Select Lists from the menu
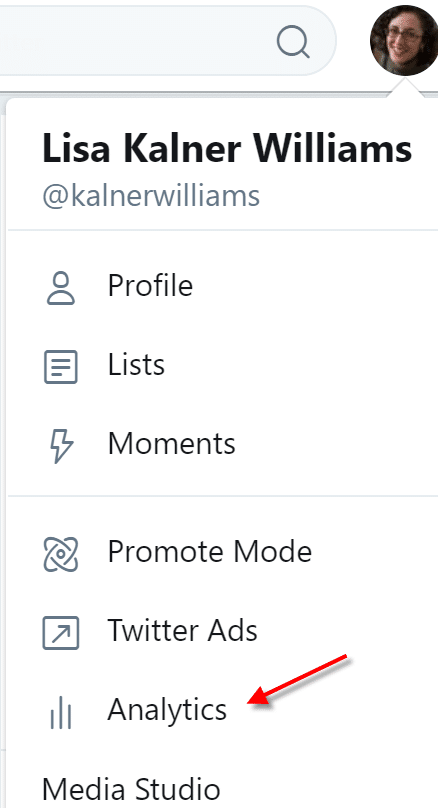This screenshot has height=808, width=438. tap(222, 365)
